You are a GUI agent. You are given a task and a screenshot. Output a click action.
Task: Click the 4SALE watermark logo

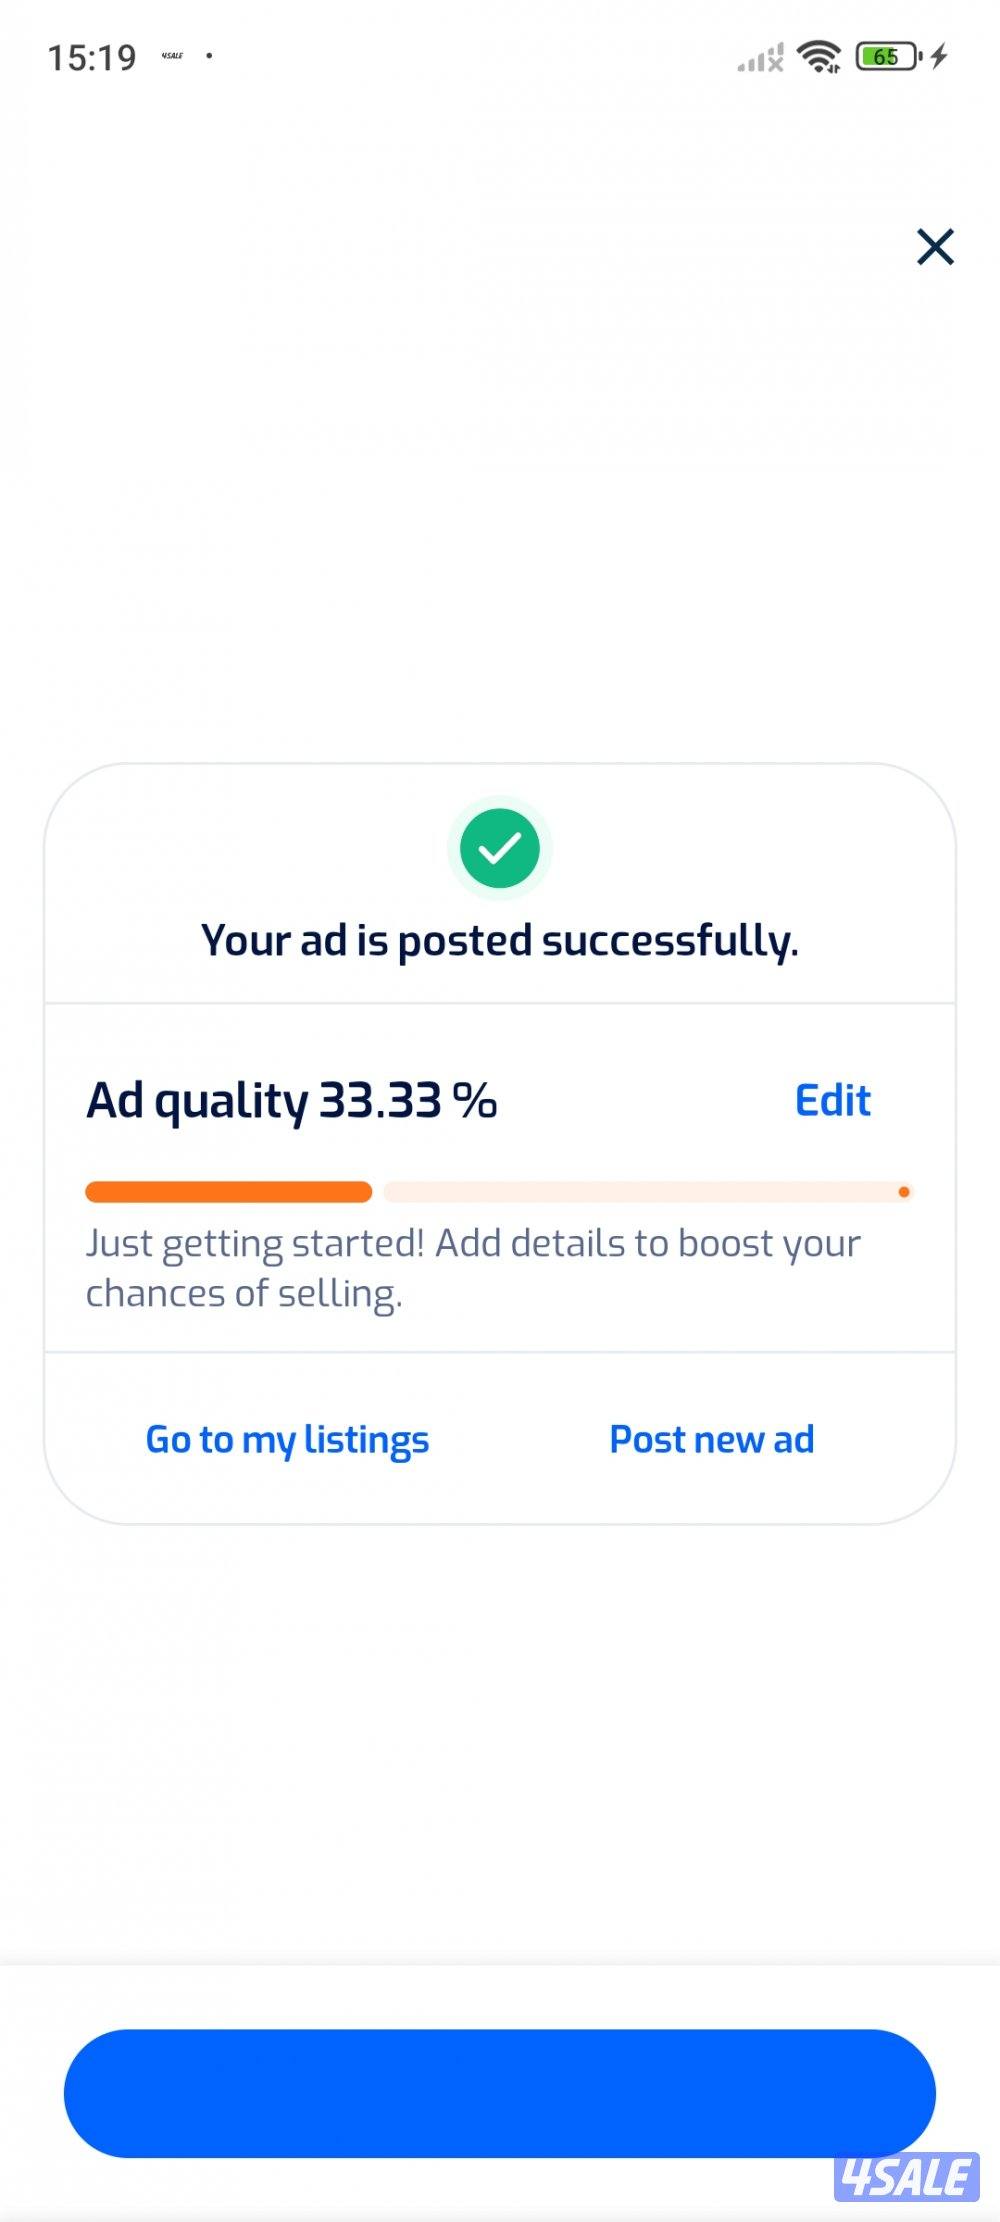pyautogui.click(x=906, y=2176)
